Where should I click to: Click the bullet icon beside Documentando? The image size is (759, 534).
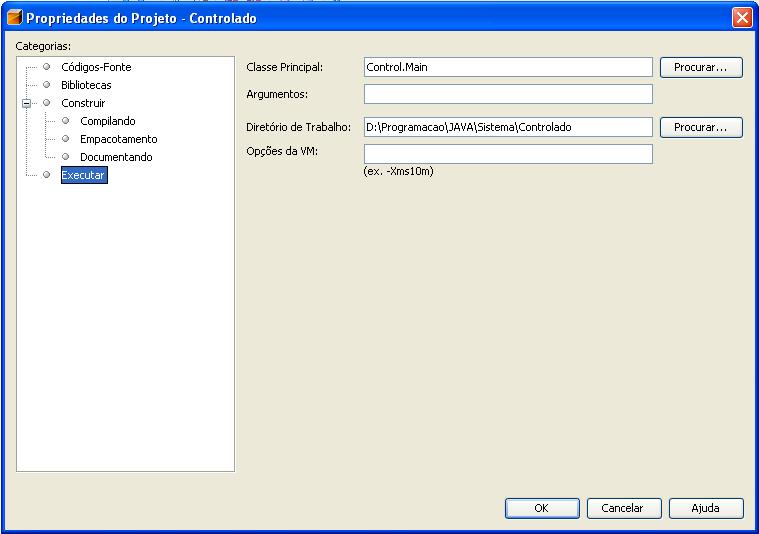66,157
